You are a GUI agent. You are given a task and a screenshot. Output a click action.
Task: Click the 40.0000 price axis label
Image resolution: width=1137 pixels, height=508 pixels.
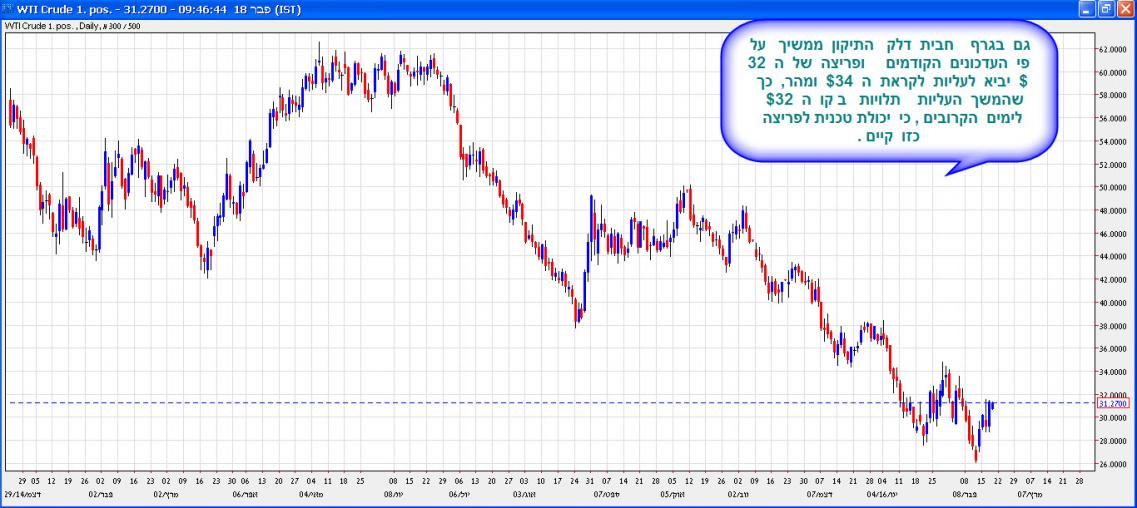(x=1114, y=303)
